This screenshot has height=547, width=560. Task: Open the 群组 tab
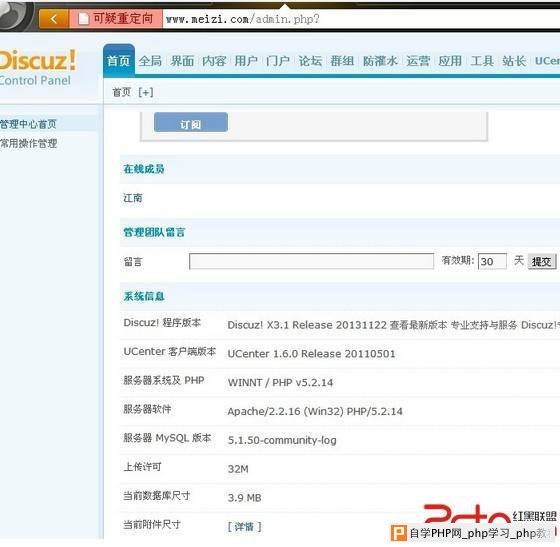342,61
